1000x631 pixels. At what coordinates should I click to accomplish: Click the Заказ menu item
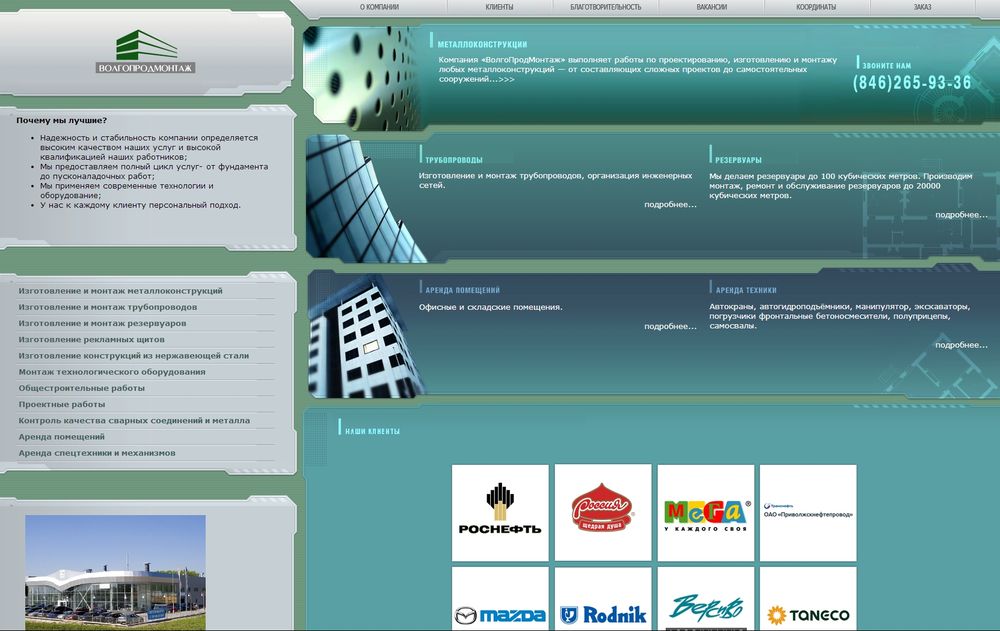tap(922, 7)
